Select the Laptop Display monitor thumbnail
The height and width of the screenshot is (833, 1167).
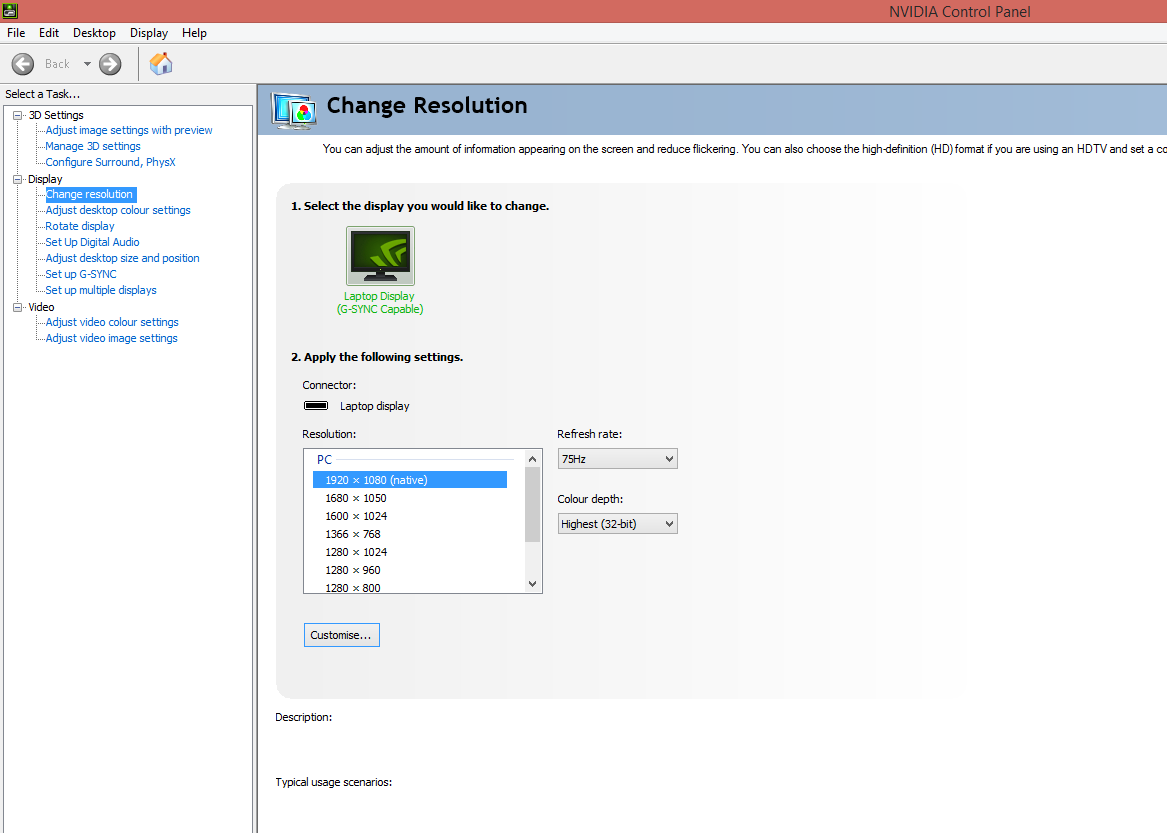[380, 256]
